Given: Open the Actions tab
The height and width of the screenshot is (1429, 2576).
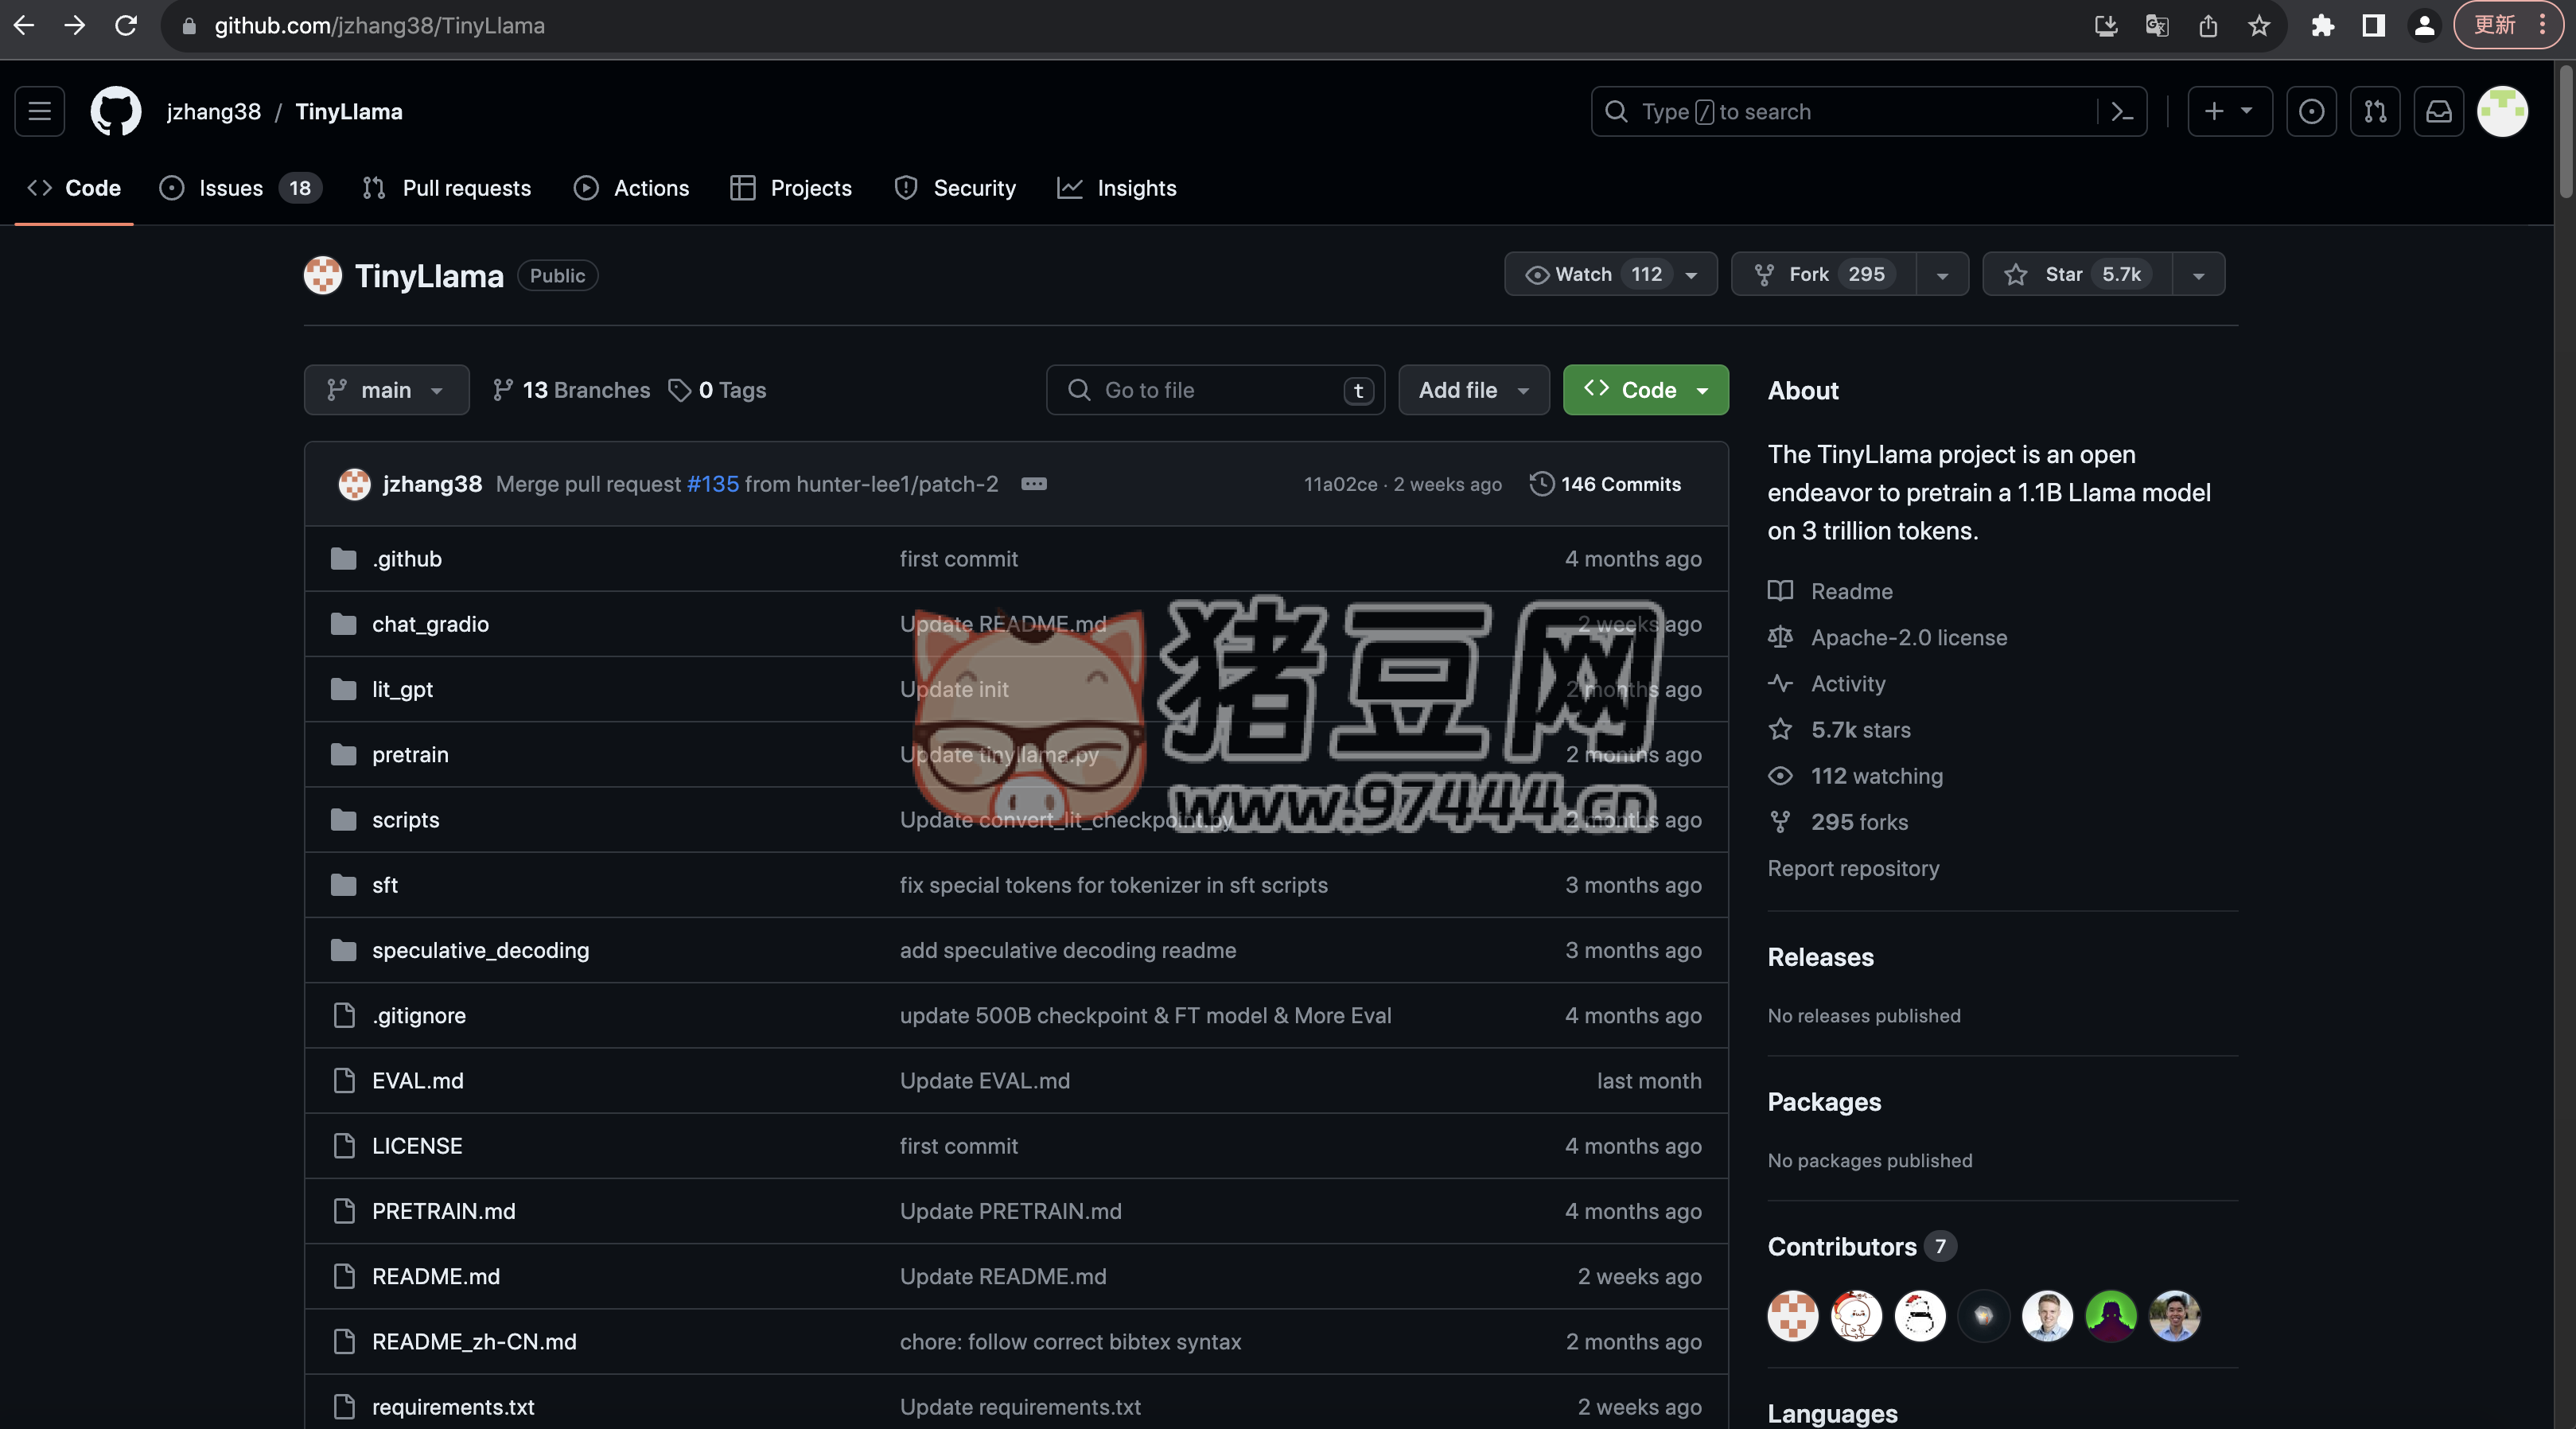Looking at the screenshot, I should (x=632, y=188).
